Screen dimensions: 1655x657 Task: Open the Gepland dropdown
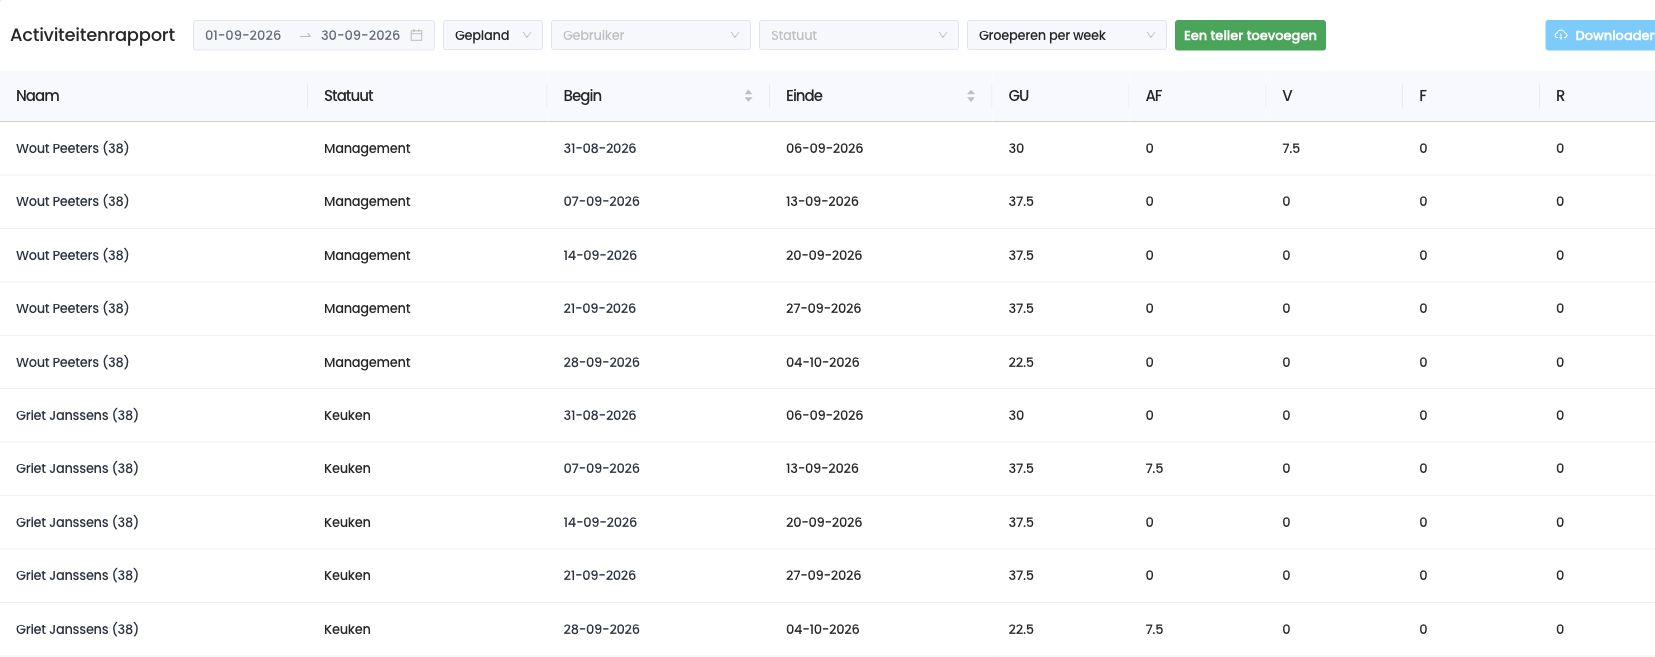tap(493, 35)
